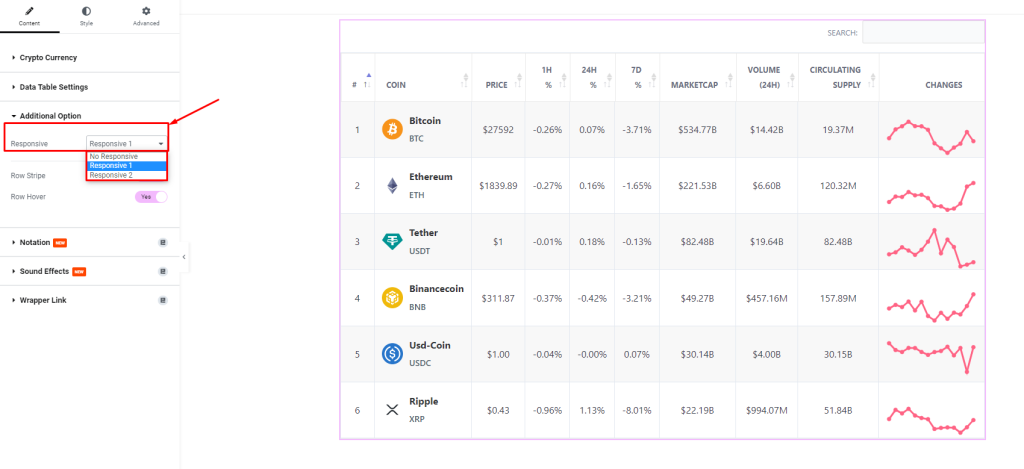The width and height of the screenshot is (1024, 469).
Task: Sort table by 7D % column
Action: 637,78
